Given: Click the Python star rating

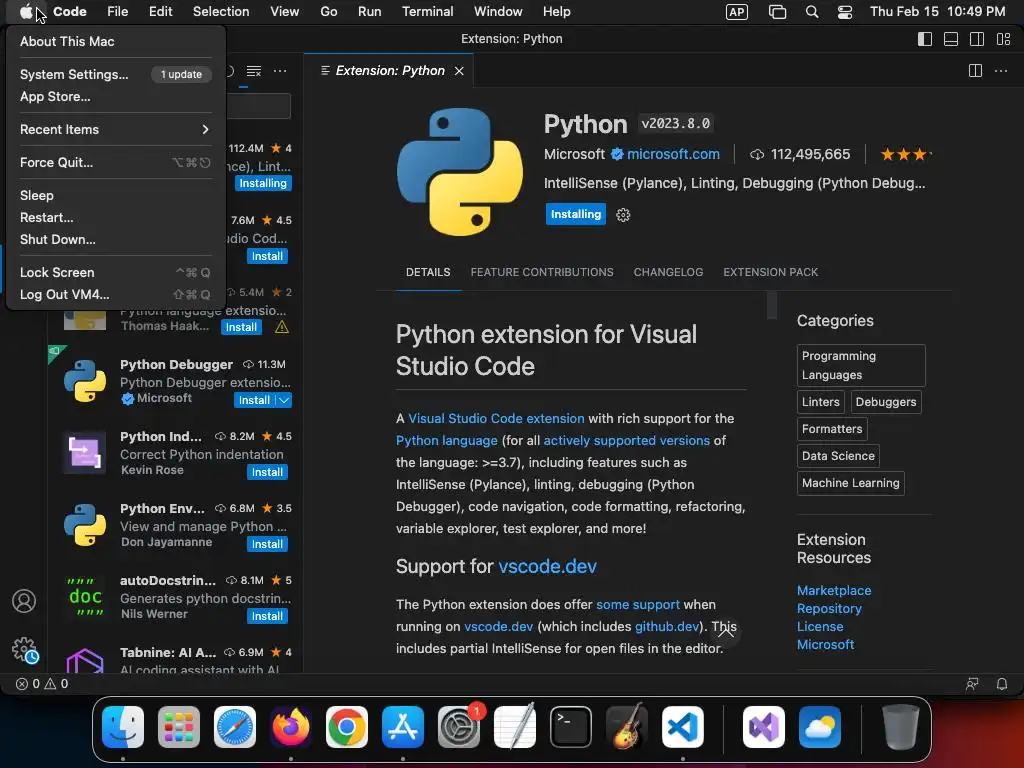Looking at the screenshot, I should pyautogui.click(x=905, y=155).
